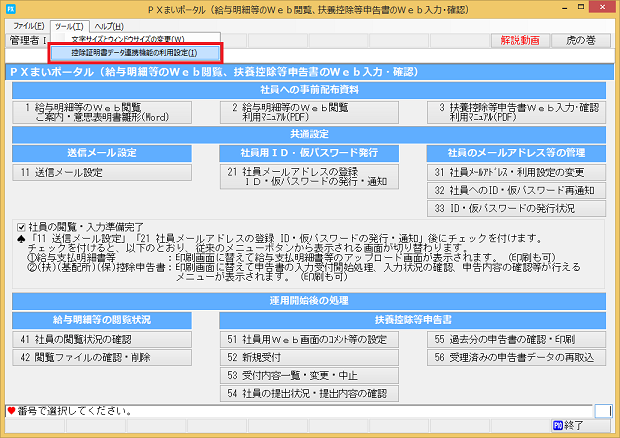Click 32 社員へのID・仮パスワード再通知
This screenshot has height=438, width=620.
click(516, 191)
